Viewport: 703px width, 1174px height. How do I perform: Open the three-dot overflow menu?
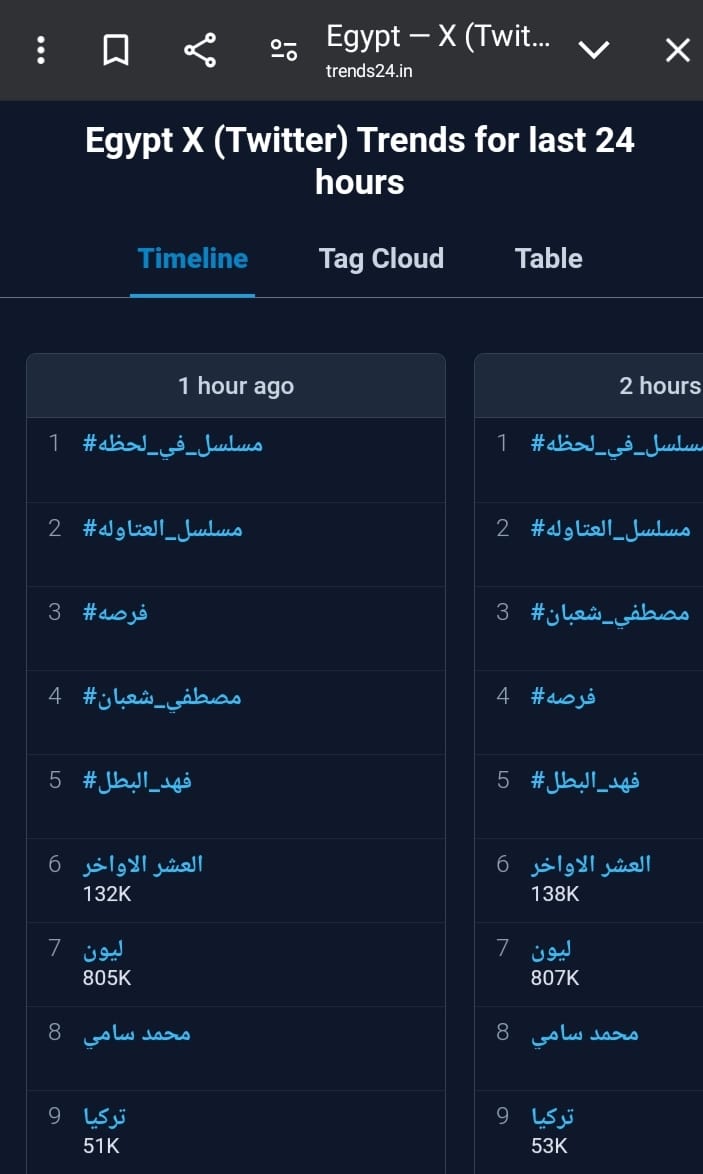click(x=41, y=50)
